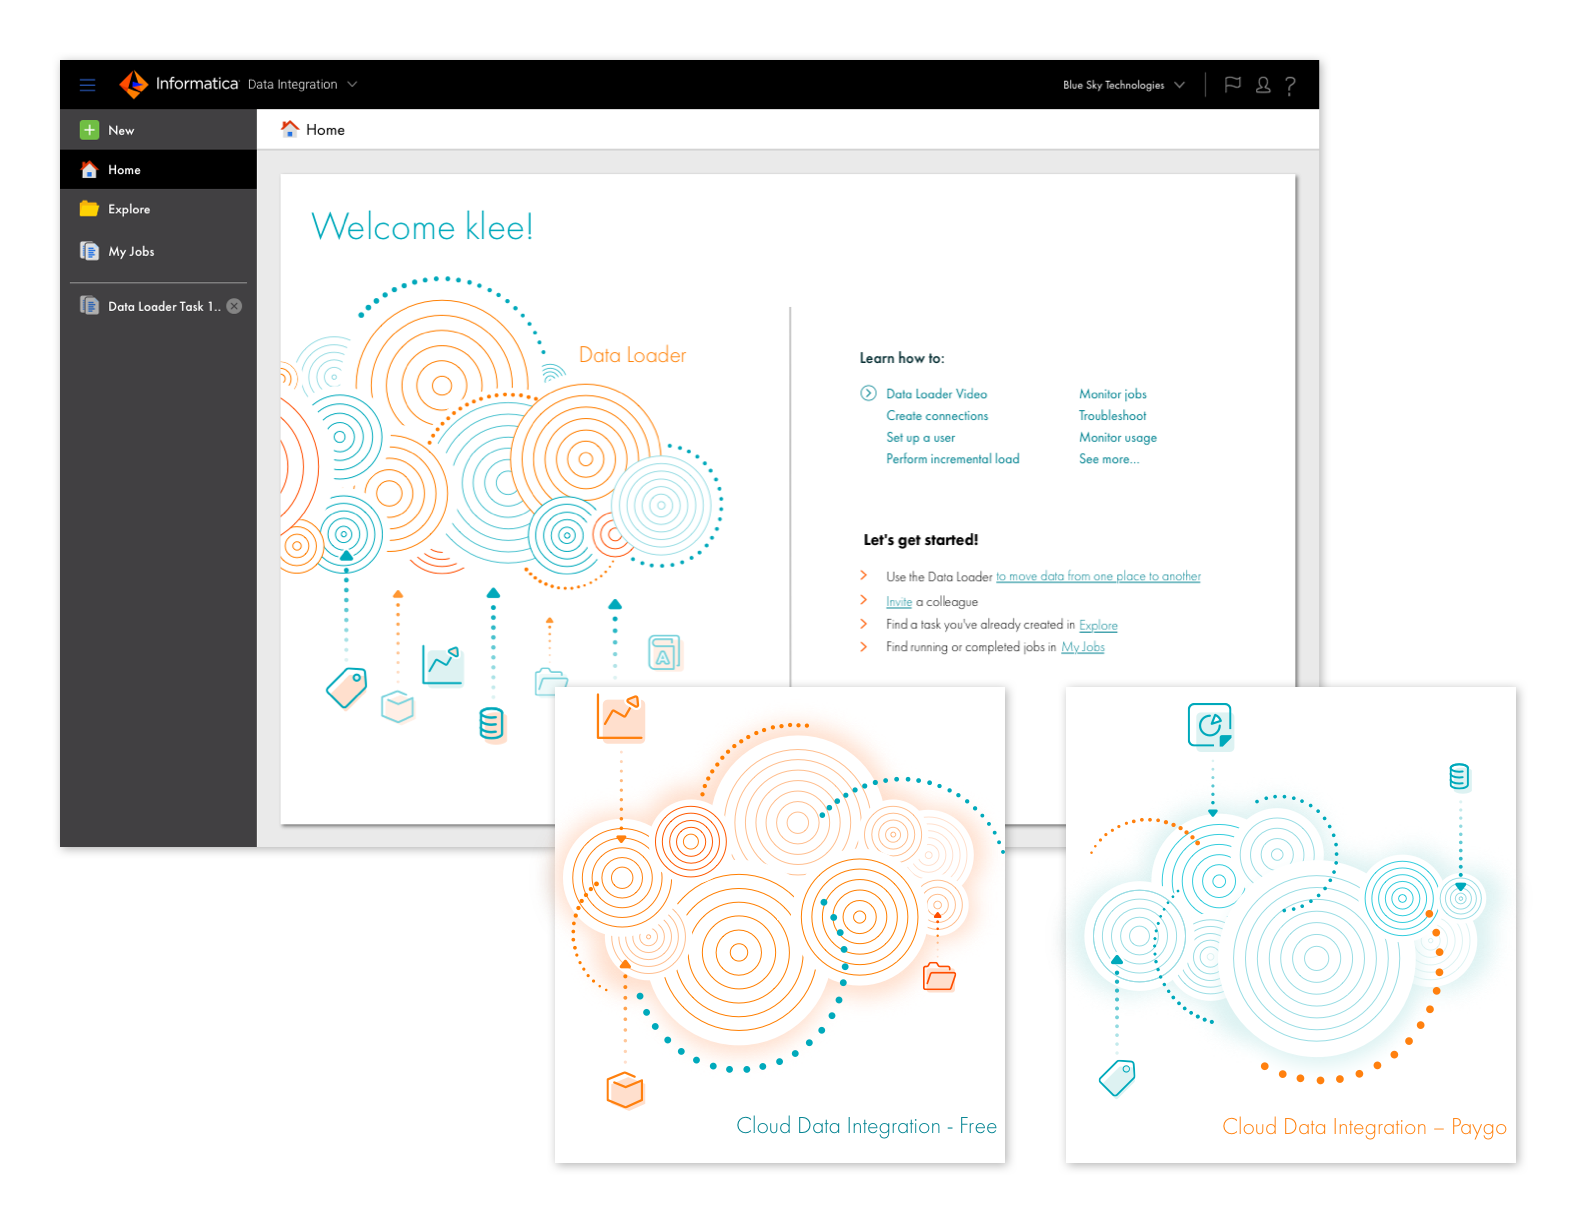Click the database cylinder icon under Data Loader
1584x1224 pixels.
coord(491,723)
